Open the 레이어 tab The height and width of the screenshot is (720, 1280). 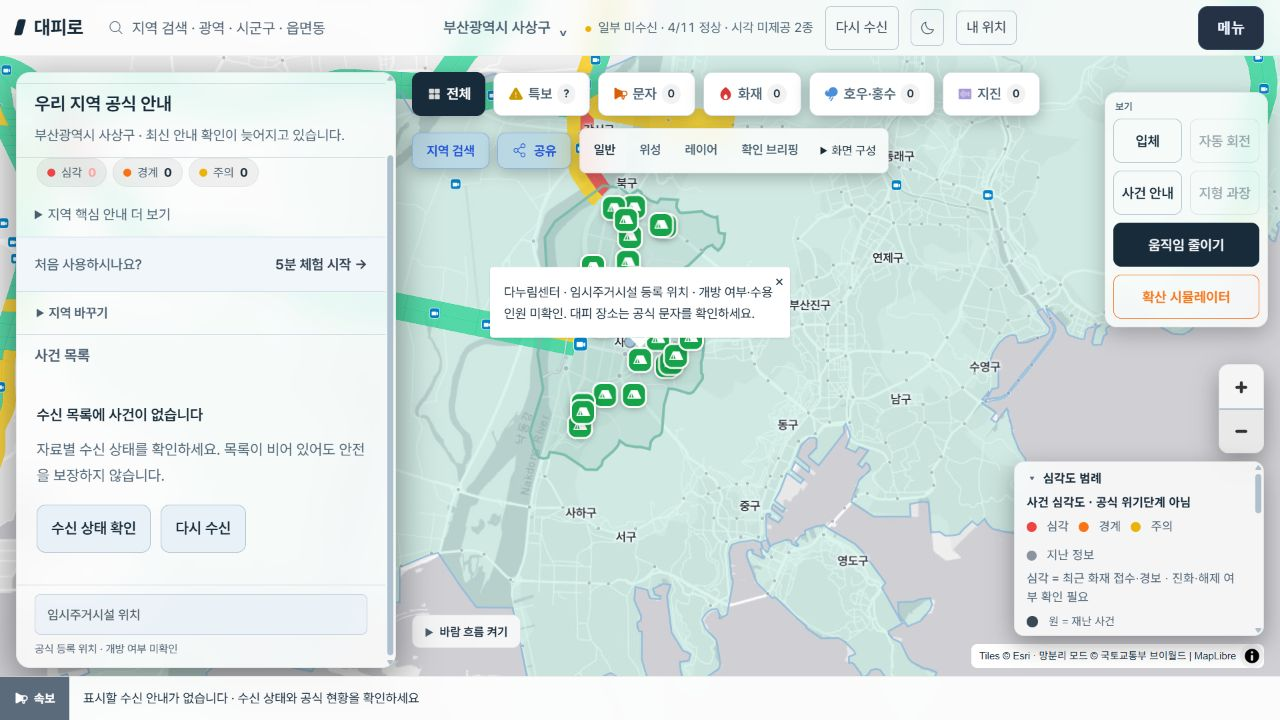[701, 150]
